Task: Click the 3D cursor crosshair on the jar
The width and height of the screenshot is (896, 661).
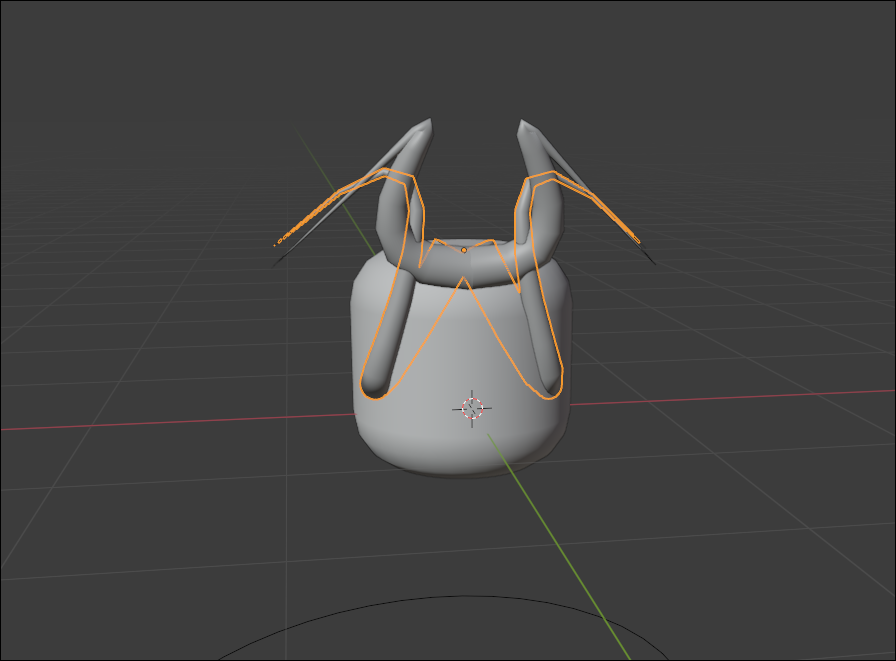Action: 472,408
